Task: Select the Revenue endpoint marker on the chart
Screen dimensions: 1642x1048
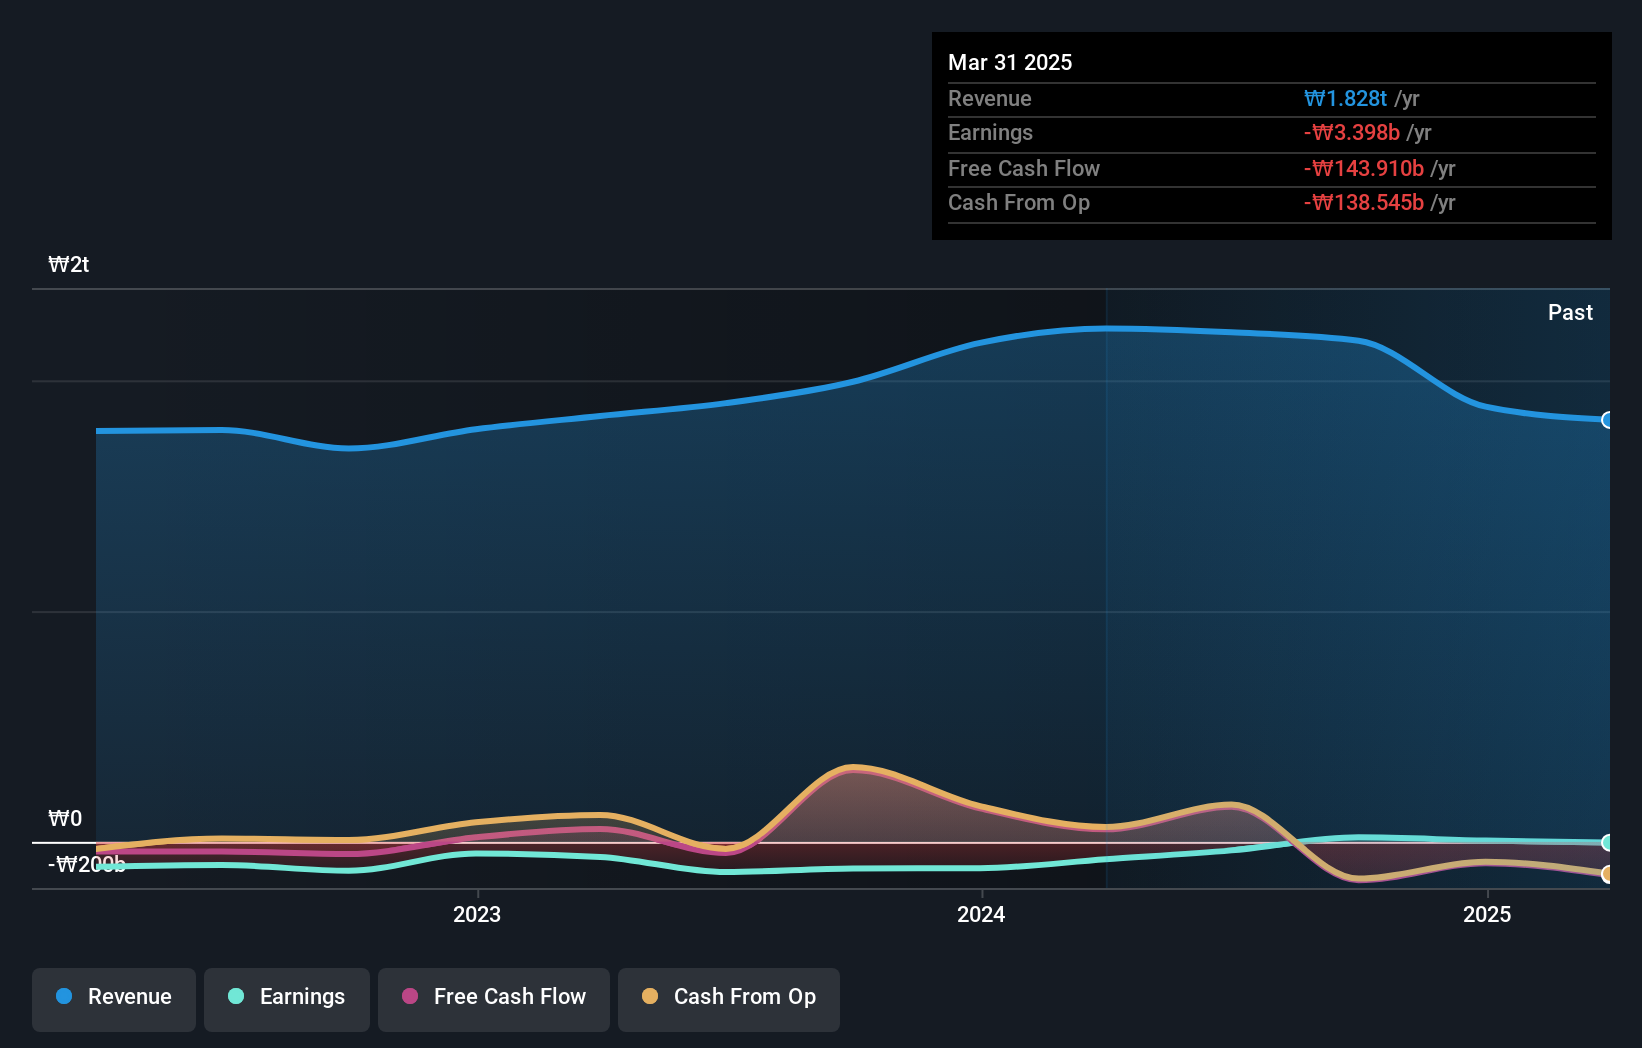Action: [1607, 420]
